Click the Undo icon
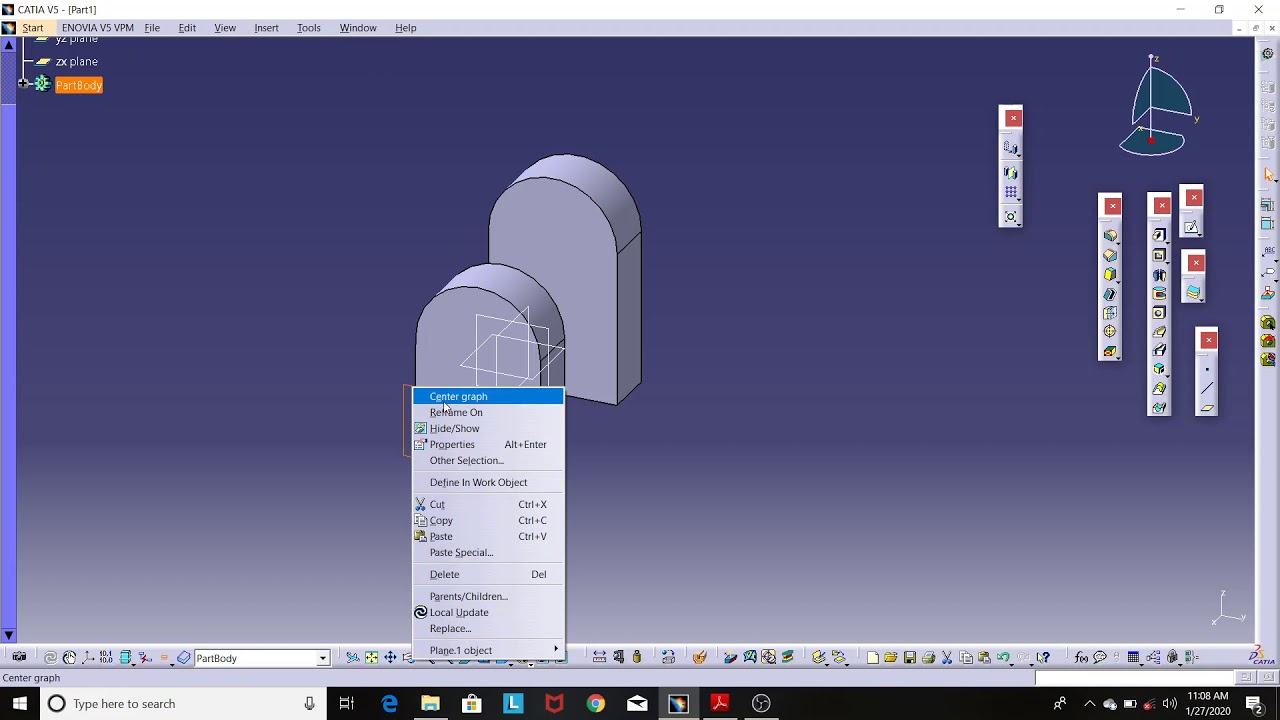Viewport: 1280px width, 720px height. pos(1002,656)
